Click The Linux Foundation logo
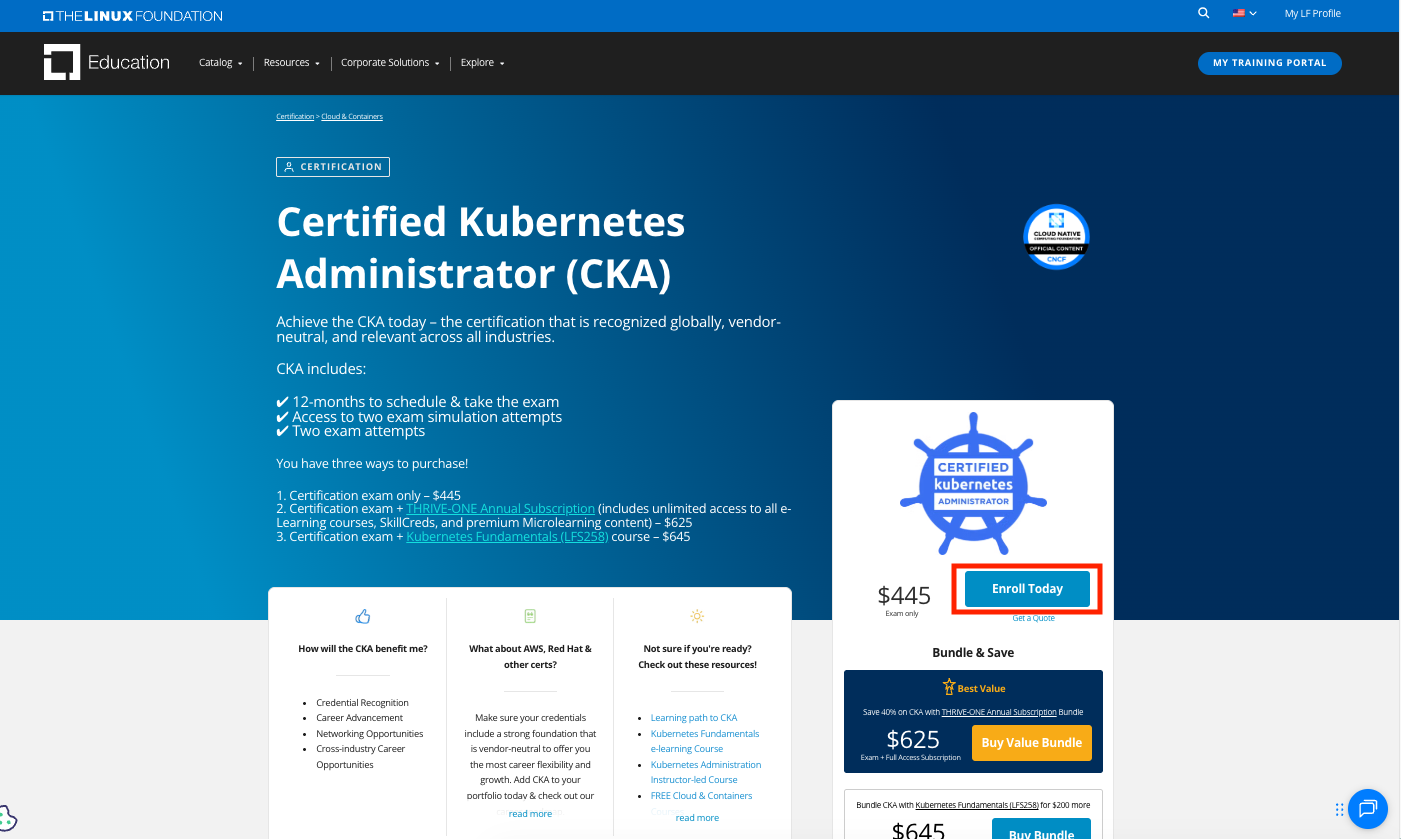The height and width of the screenshot is (839, 1401). (133, 16)
